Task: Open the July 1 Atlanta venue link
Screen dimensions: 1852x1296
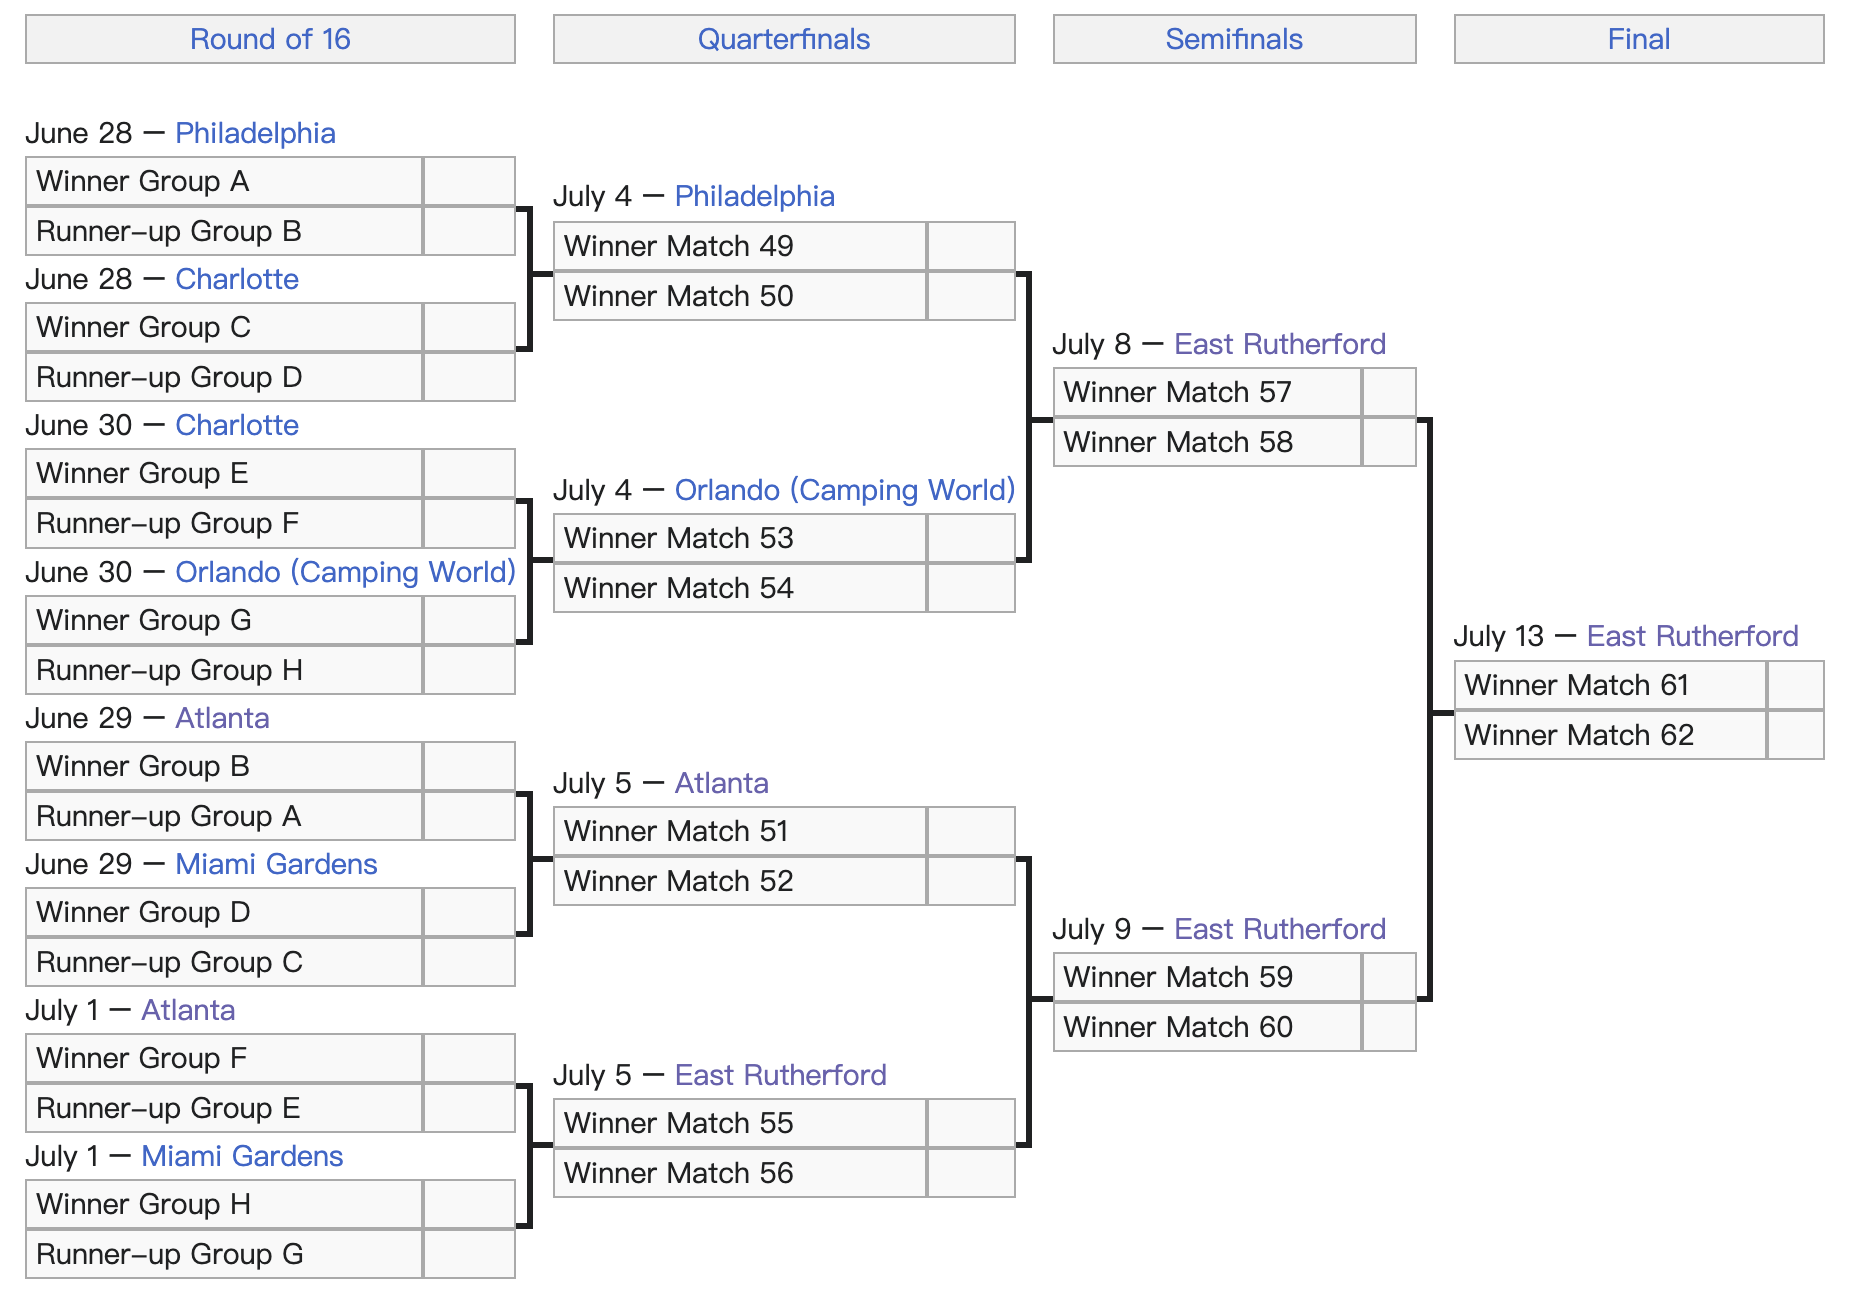Action: pyautogui.click(x=188, y=1010)
